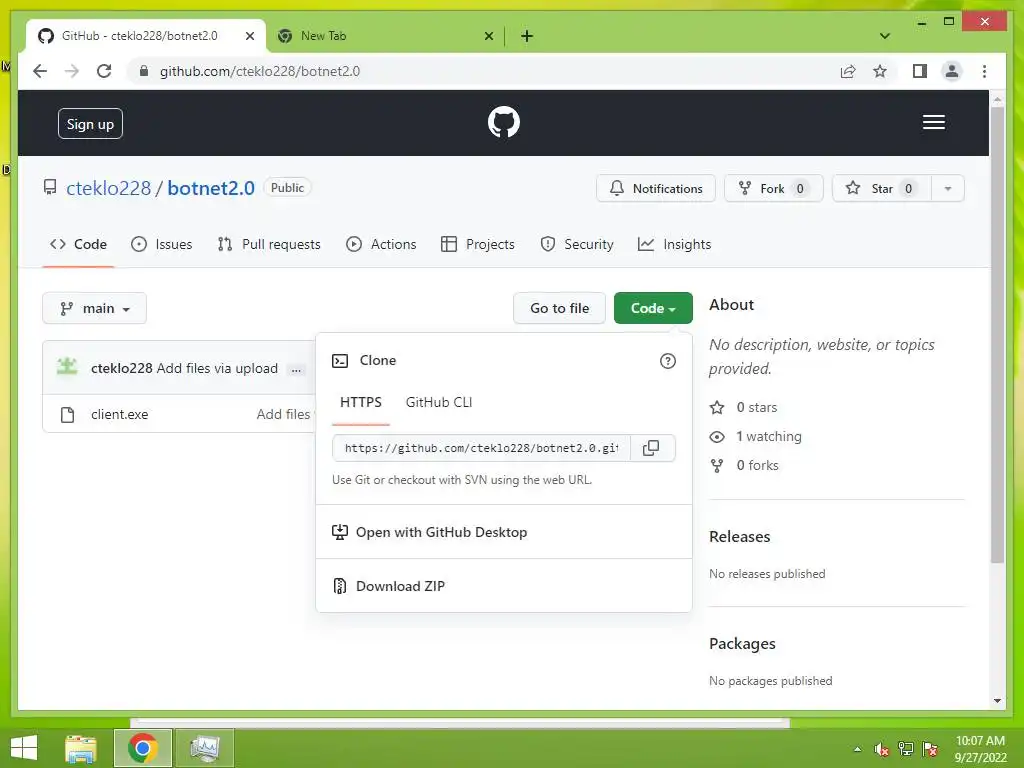Fork the repository

pyautogui.click(x=773, y=189)
